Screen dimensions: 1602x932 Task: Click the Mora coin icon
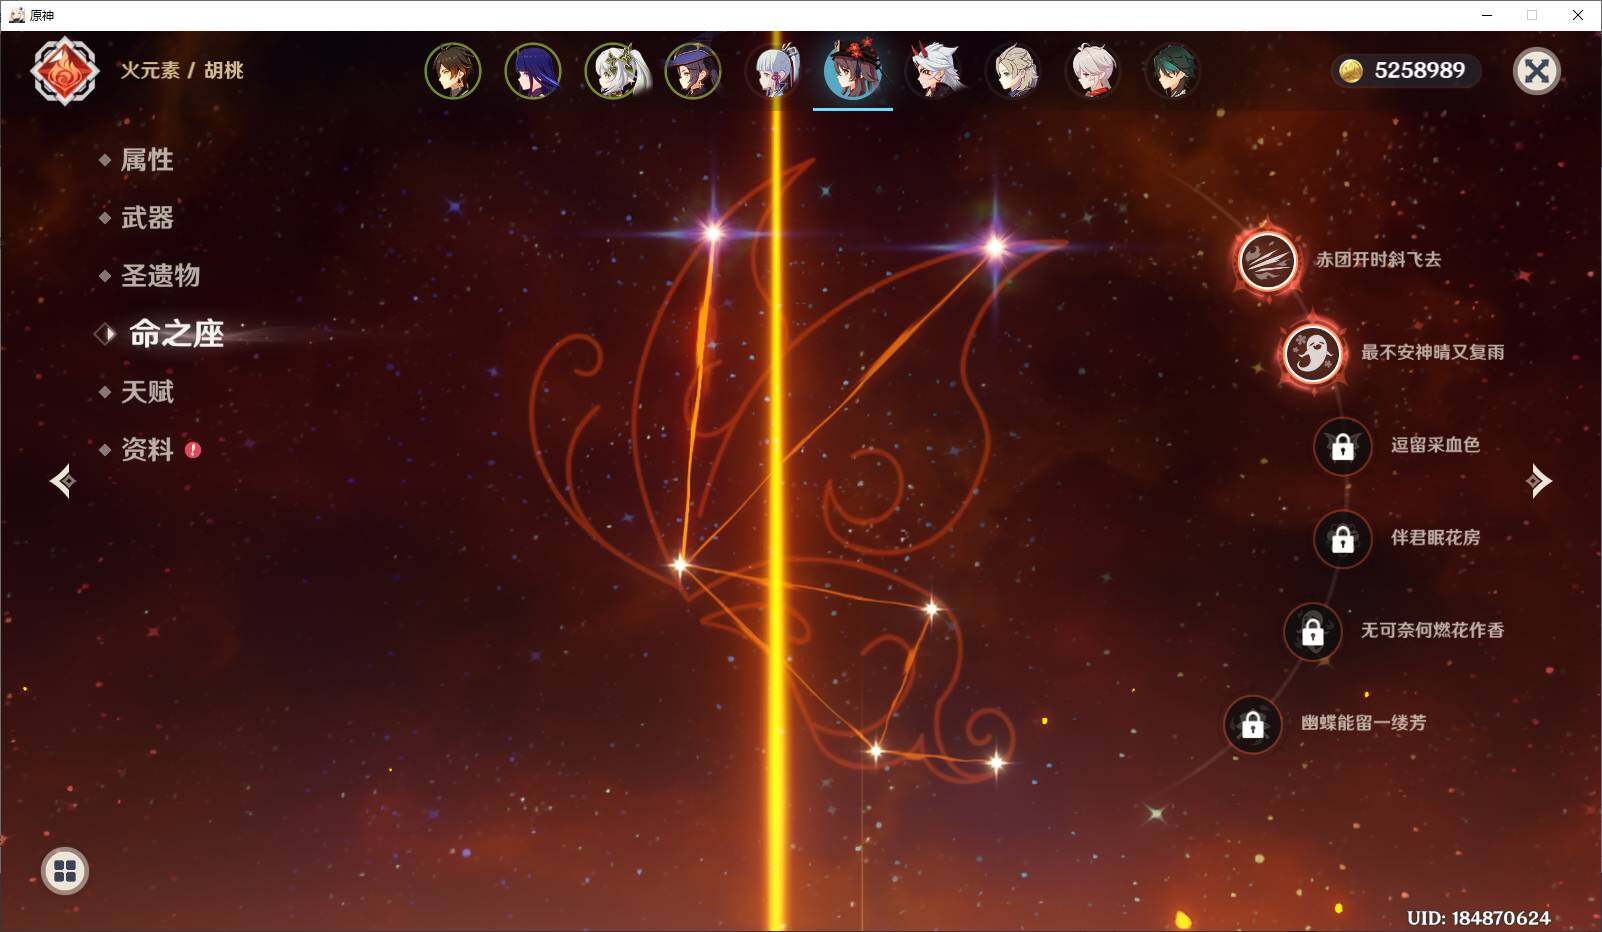point(1351,71)
